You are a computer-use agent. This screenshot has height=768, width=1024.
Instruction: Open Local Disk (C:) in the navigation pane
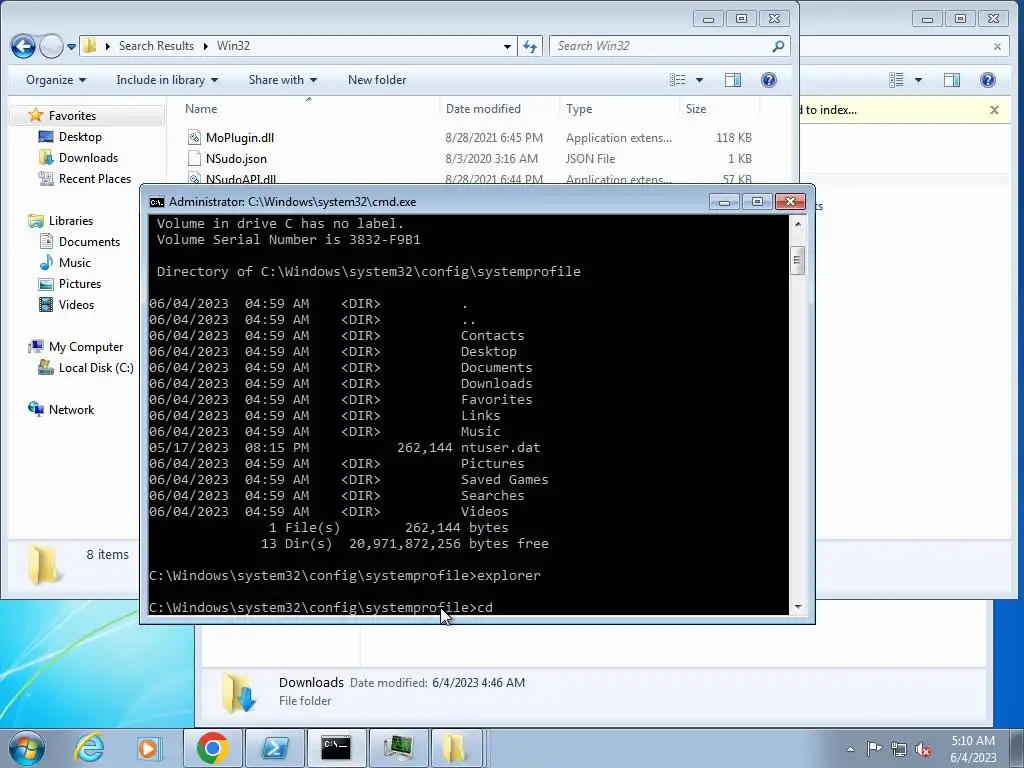(x=96, y=368)
